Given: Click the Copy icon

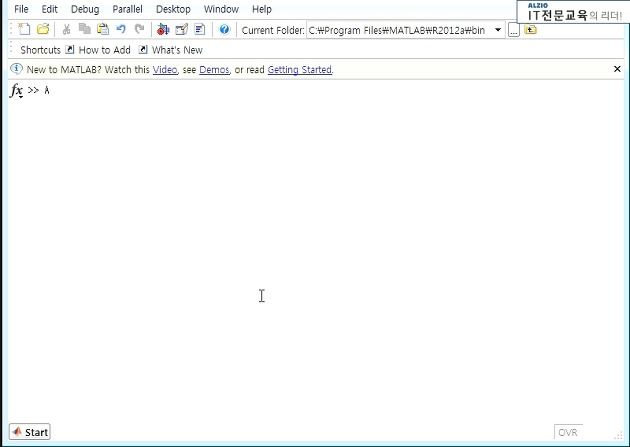Looking at the screenshot, I should point(84,29).
